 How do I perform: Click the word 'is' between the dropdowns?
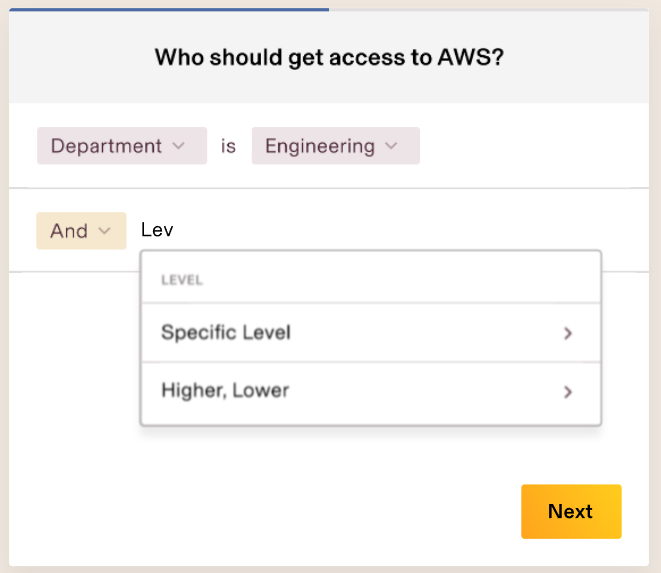click(x=228, y=146)
